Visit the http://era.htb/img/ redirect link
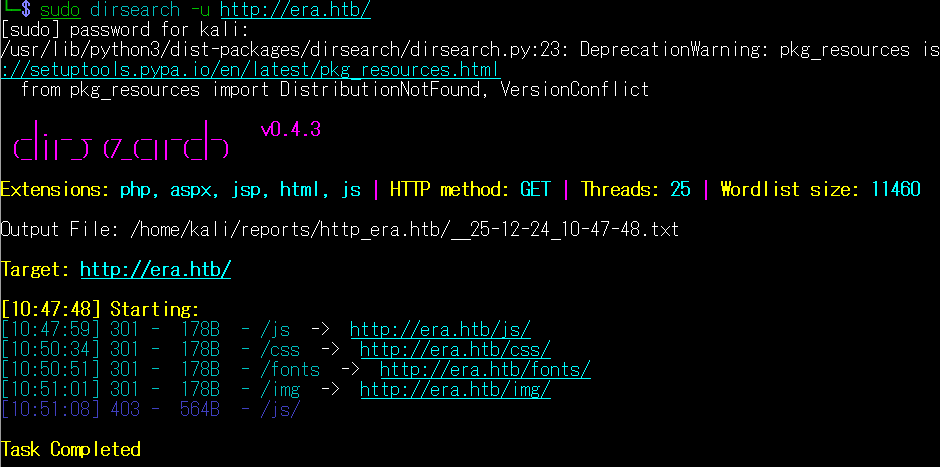940x467 pixels. [x=455, y=390]
